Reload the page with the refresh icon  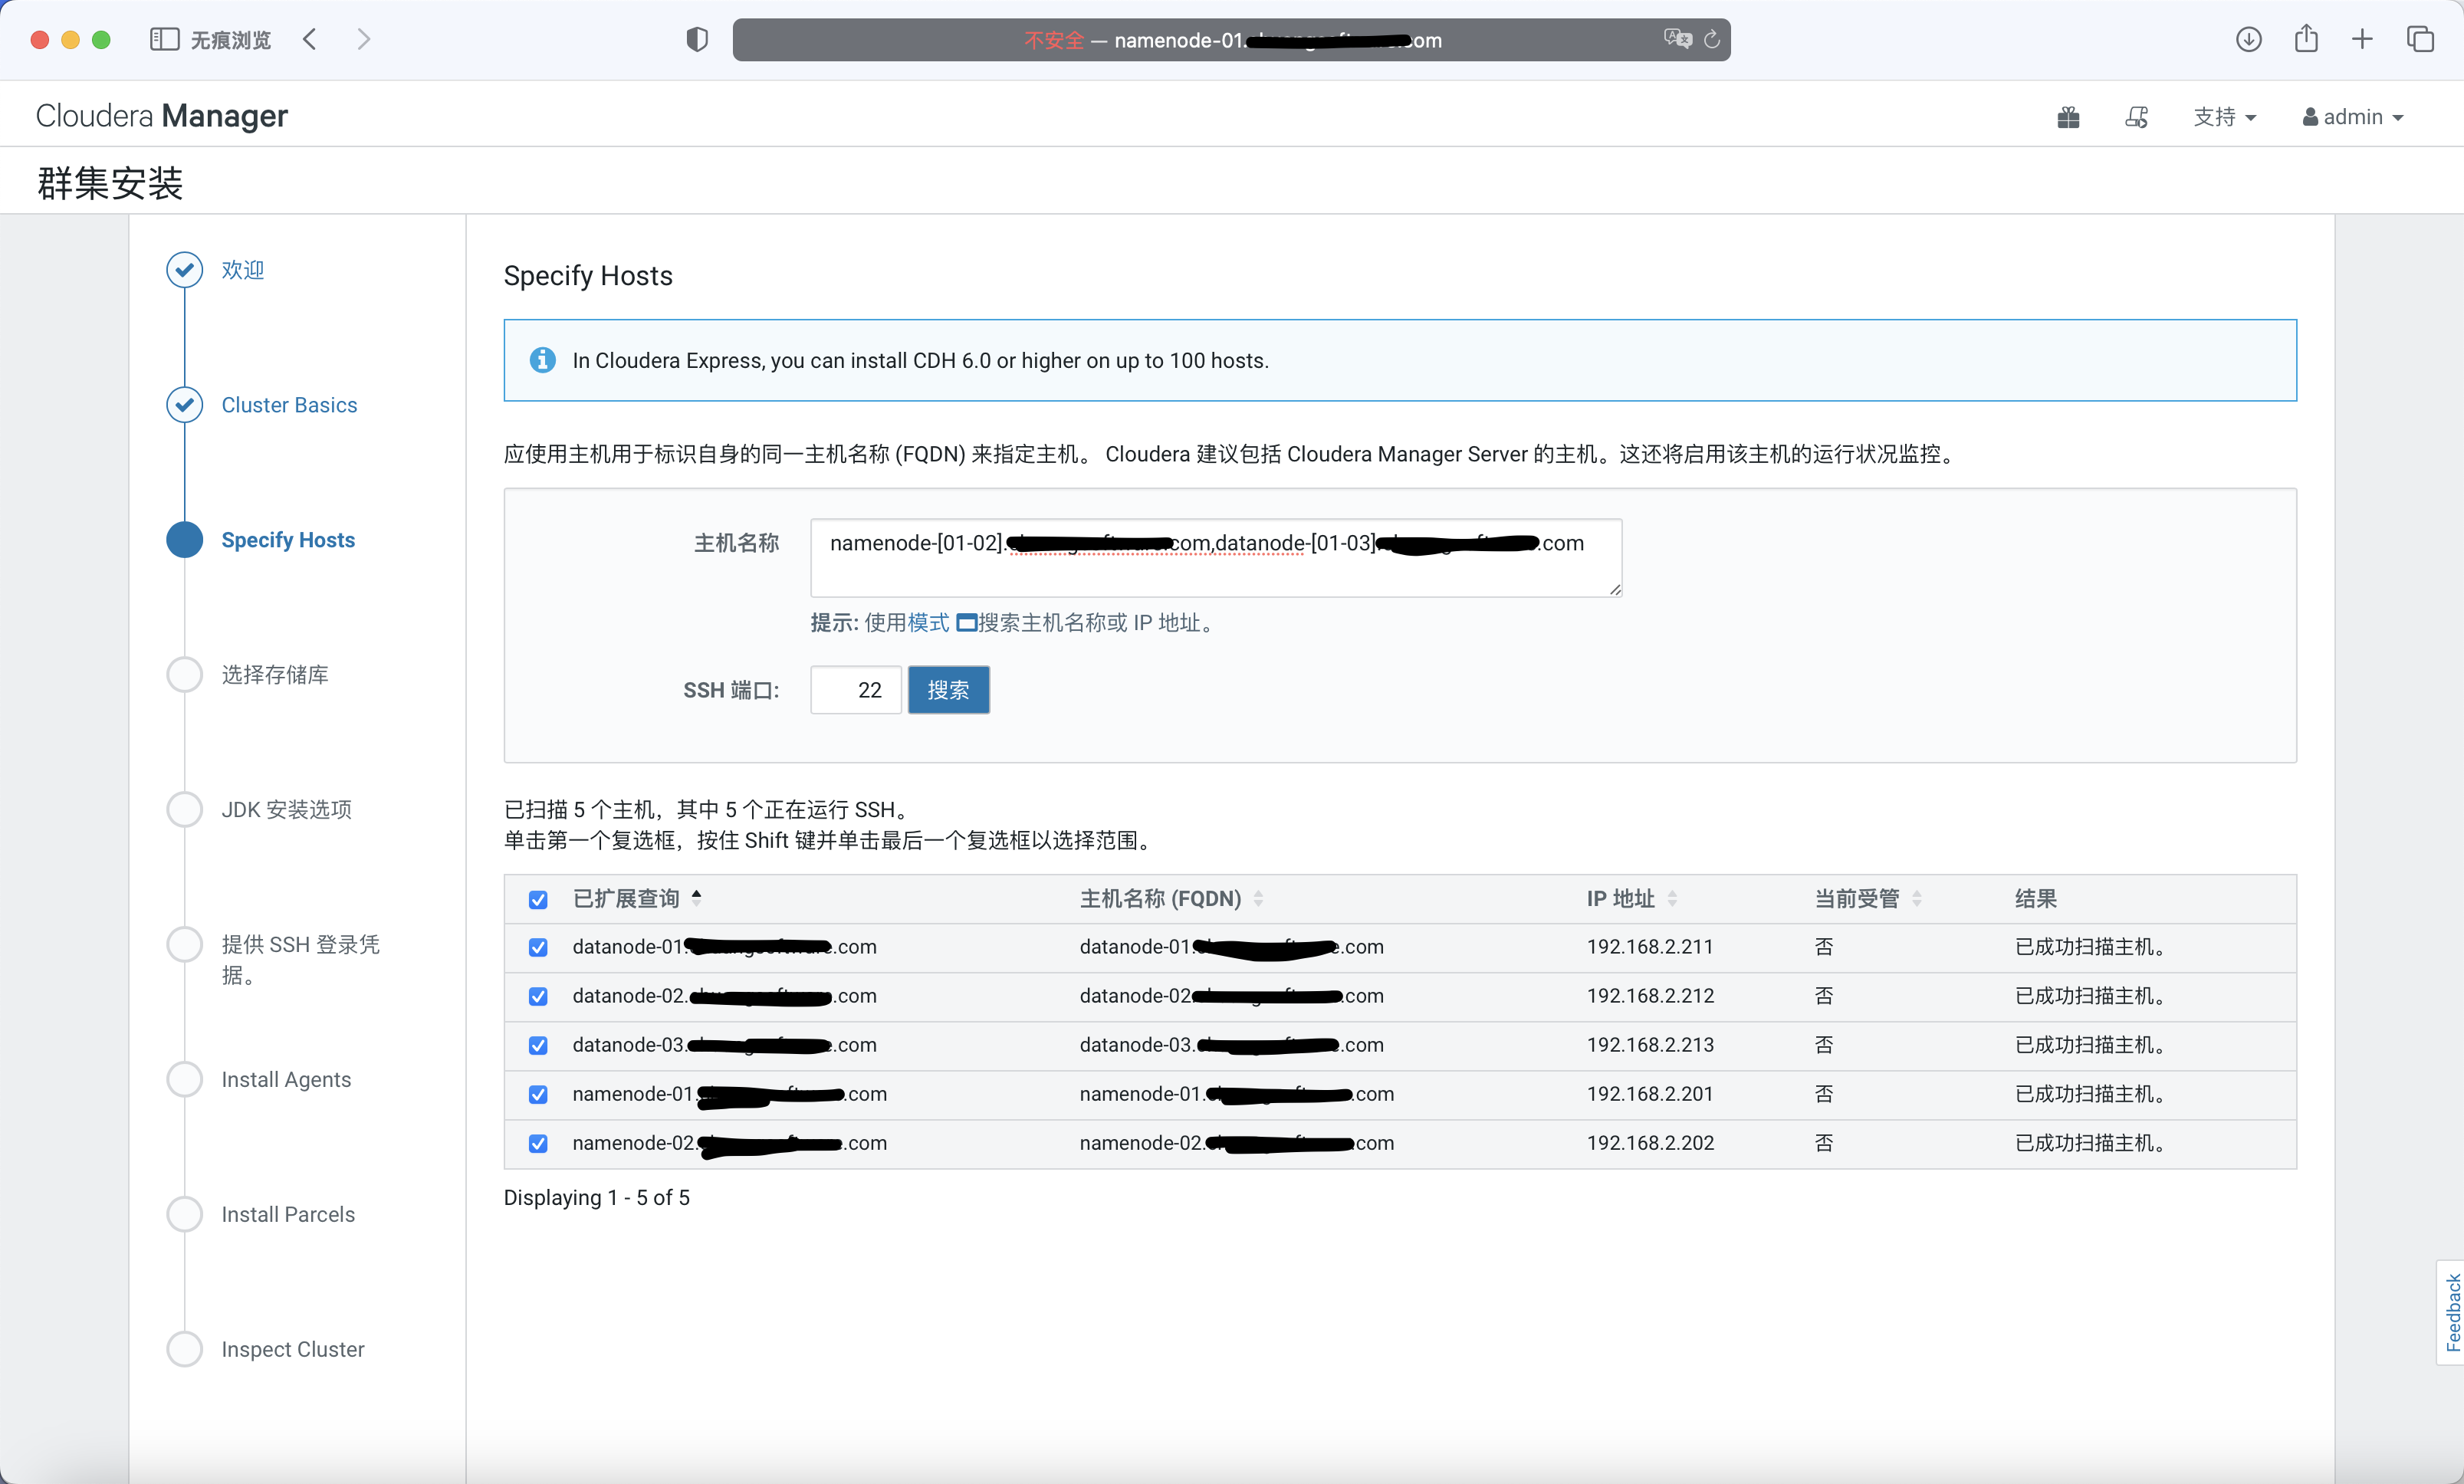point(1712,39)
